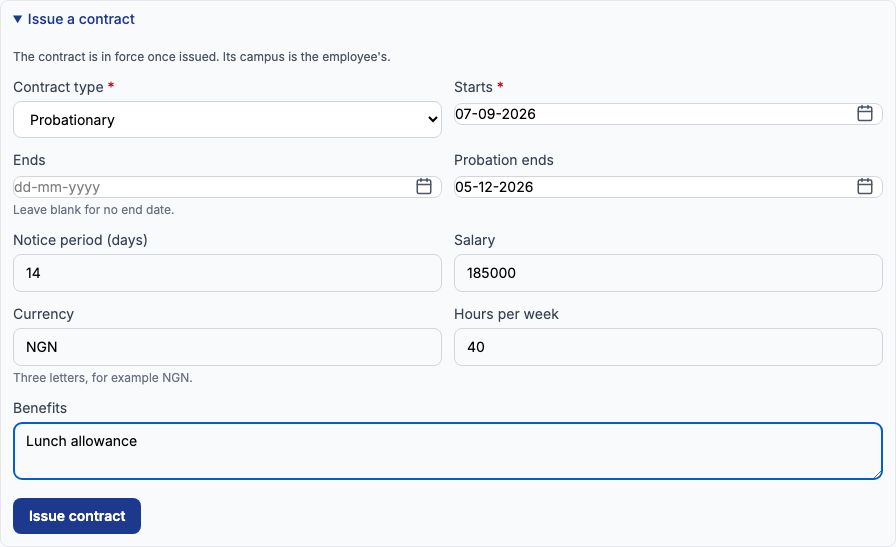896x547 pixels.
Task: Click the Ends date field
Action: point(227,187)
